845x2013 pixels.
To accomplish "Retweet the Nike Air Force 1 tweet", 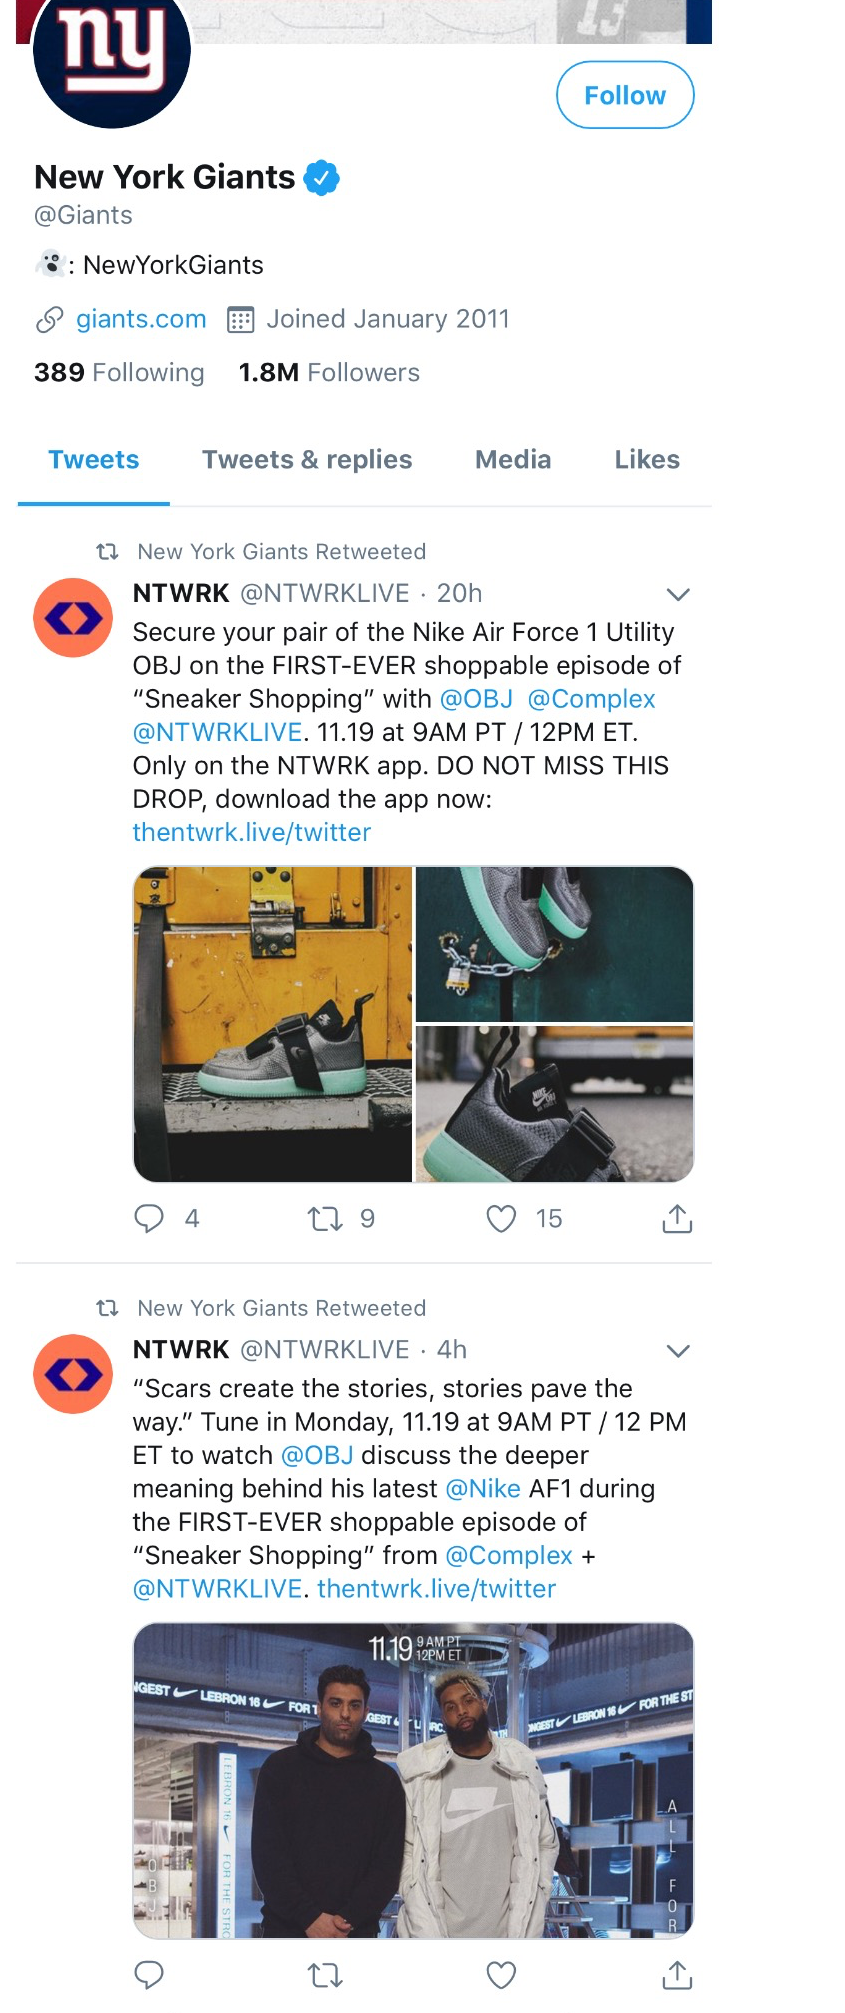I will (x=325, y=1218).
